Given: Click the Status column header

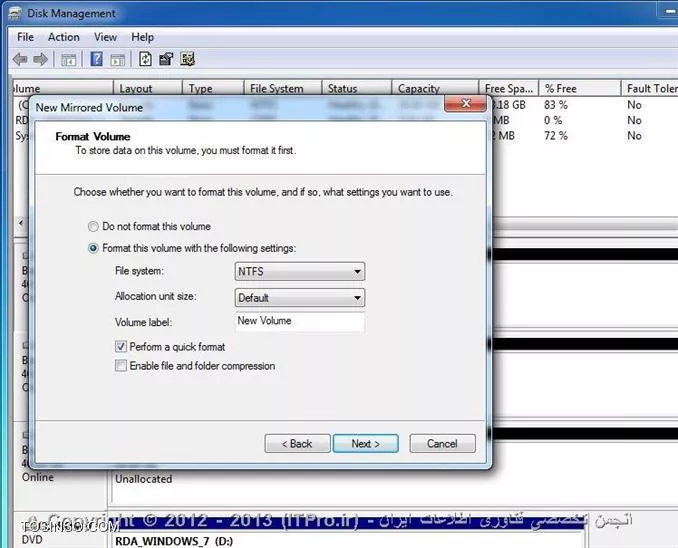Looking at the screenshot, I should coord(357,88).
